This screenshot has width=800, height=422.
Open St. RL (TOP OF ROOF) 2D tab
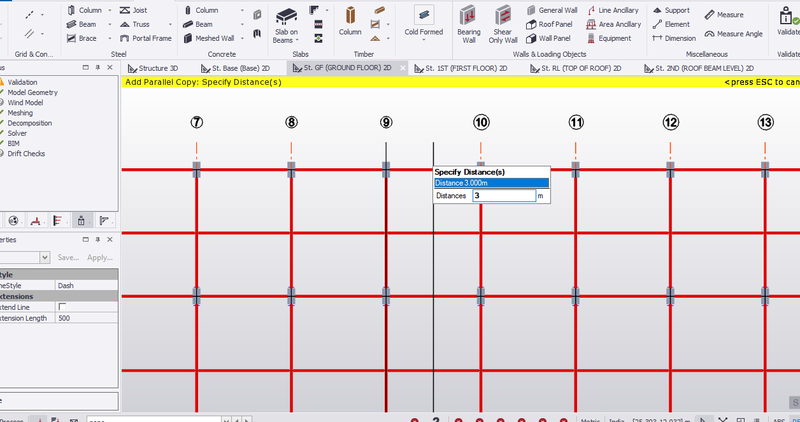[576, 68]
